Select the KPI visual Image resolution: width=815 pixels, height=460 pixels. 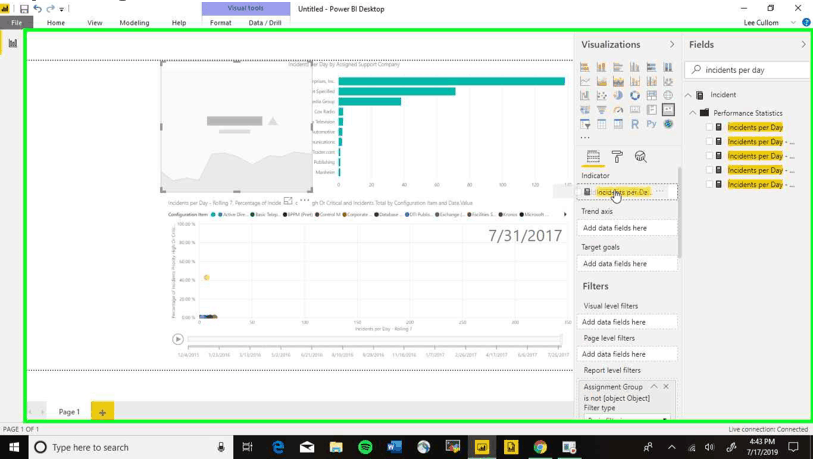tap(668, 110)
